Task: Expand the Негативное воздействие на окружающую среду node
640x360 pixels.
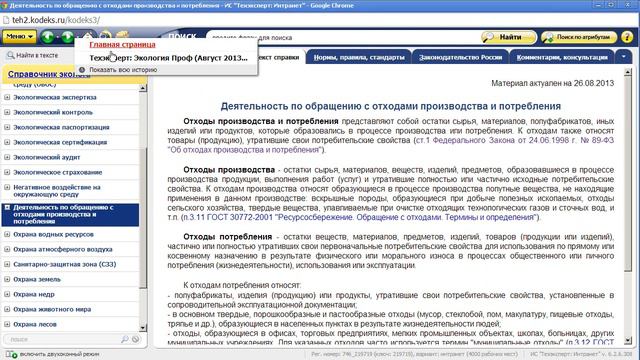Action: (x=7, y=187)
